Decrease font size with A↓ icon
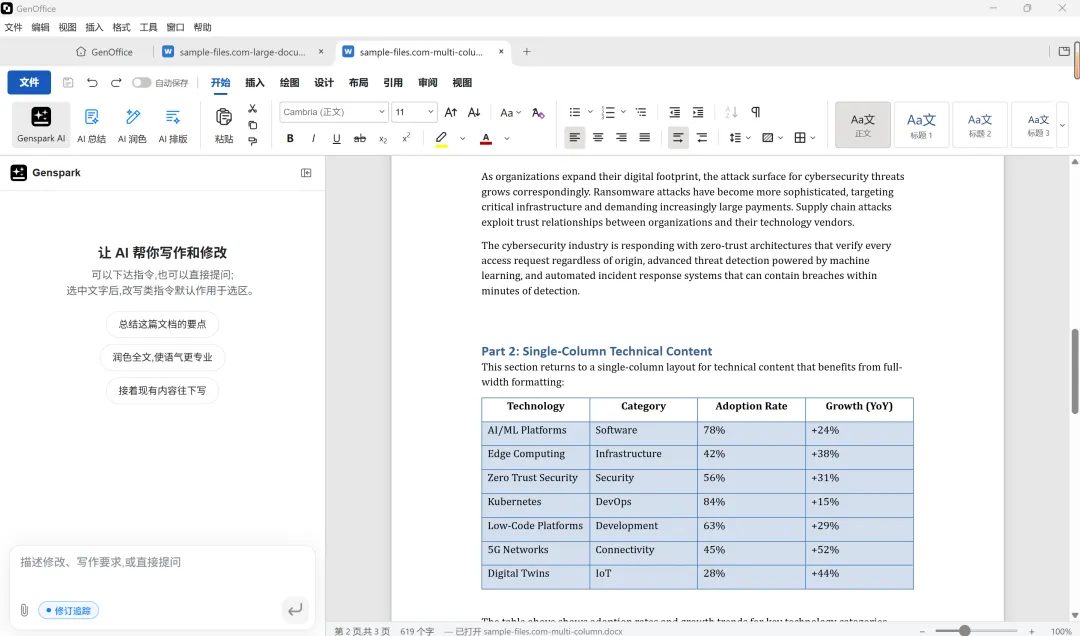The width and height of the screenshot is (1080, 636). point(474,112)
